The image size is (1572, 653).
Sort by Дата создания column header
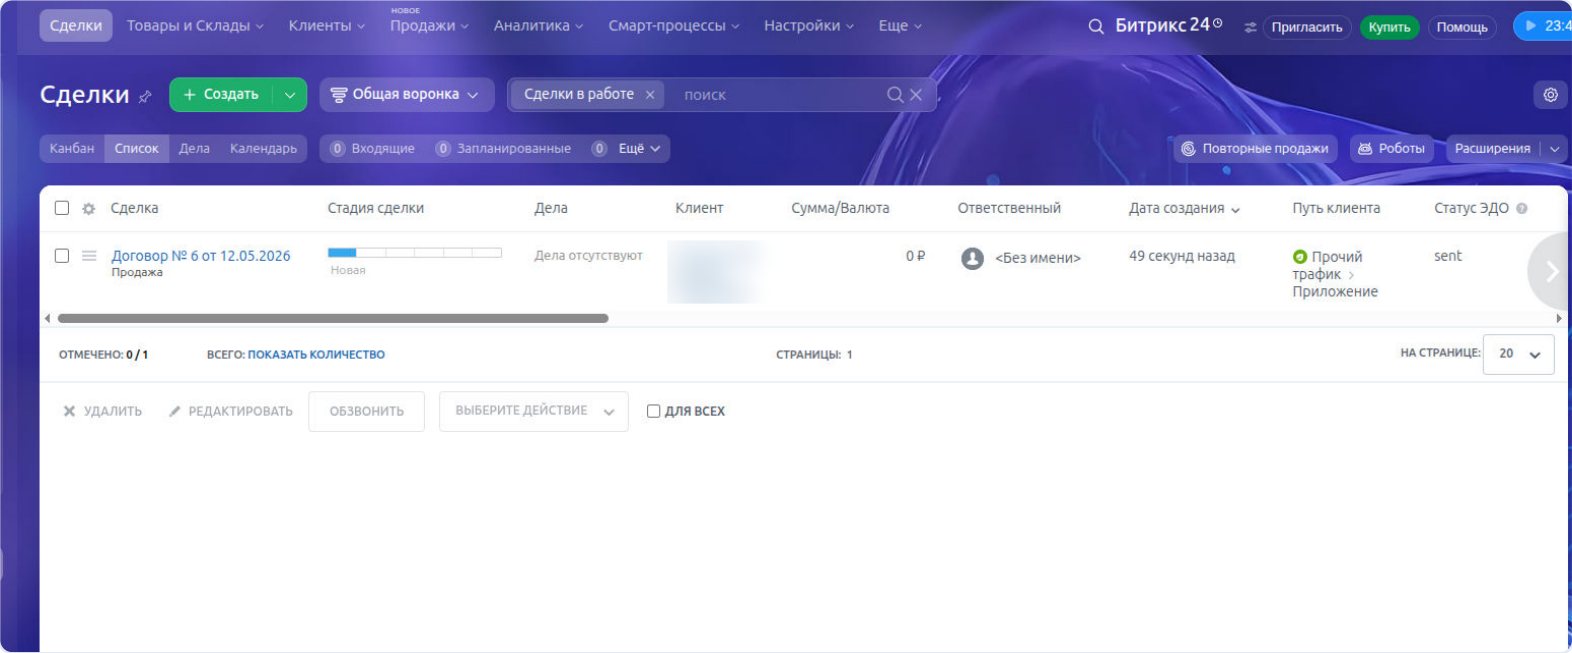click(1185, 208)
